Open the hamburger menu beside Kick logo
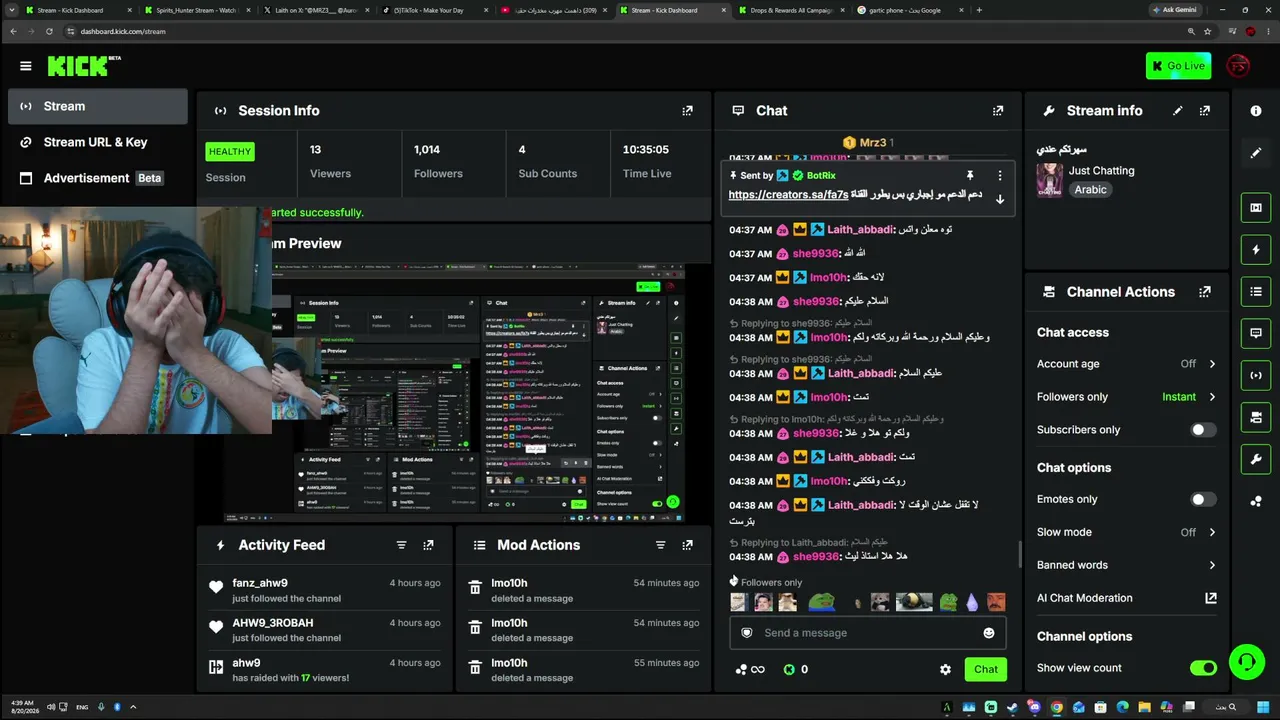 click(25, 66)
